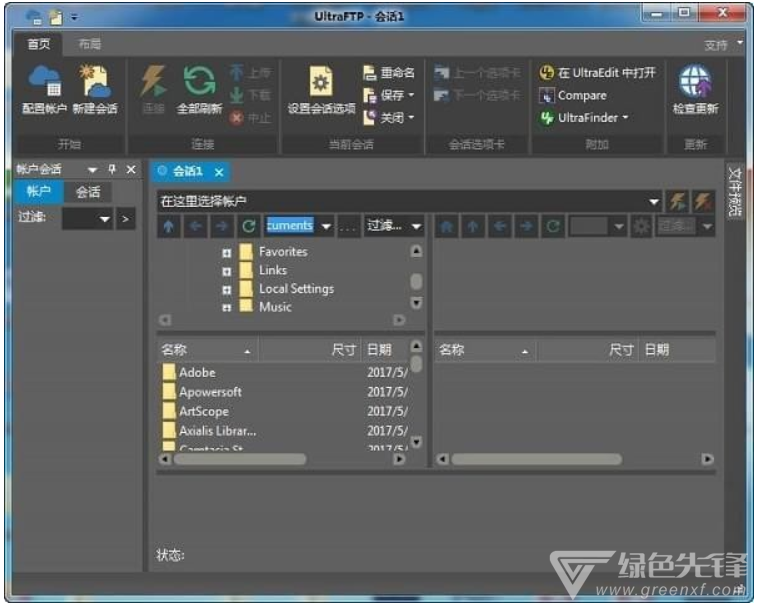757x604 pixels.
Task: Click the > apply filter button
Action: (x=126, y=219)
